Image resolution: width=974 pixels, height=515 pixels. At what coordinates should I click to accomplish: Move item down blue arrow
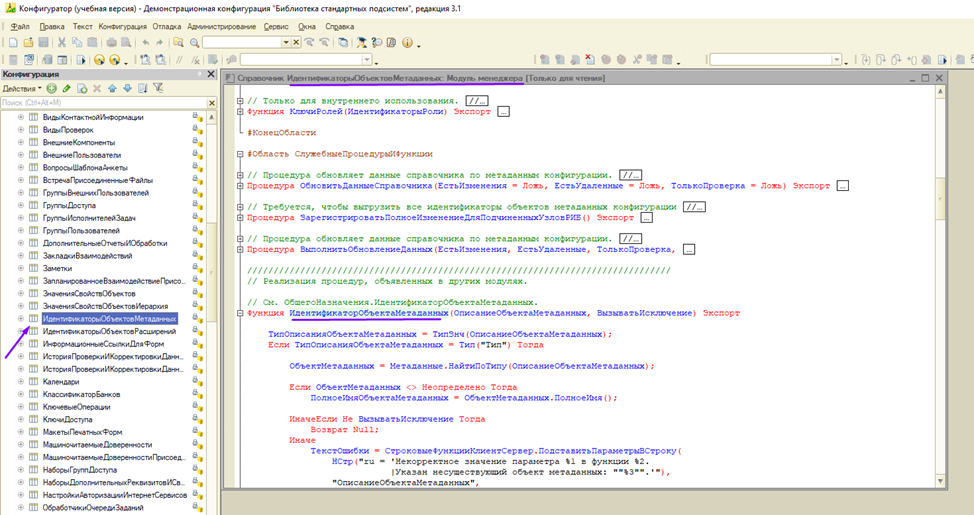coord(127,89)
